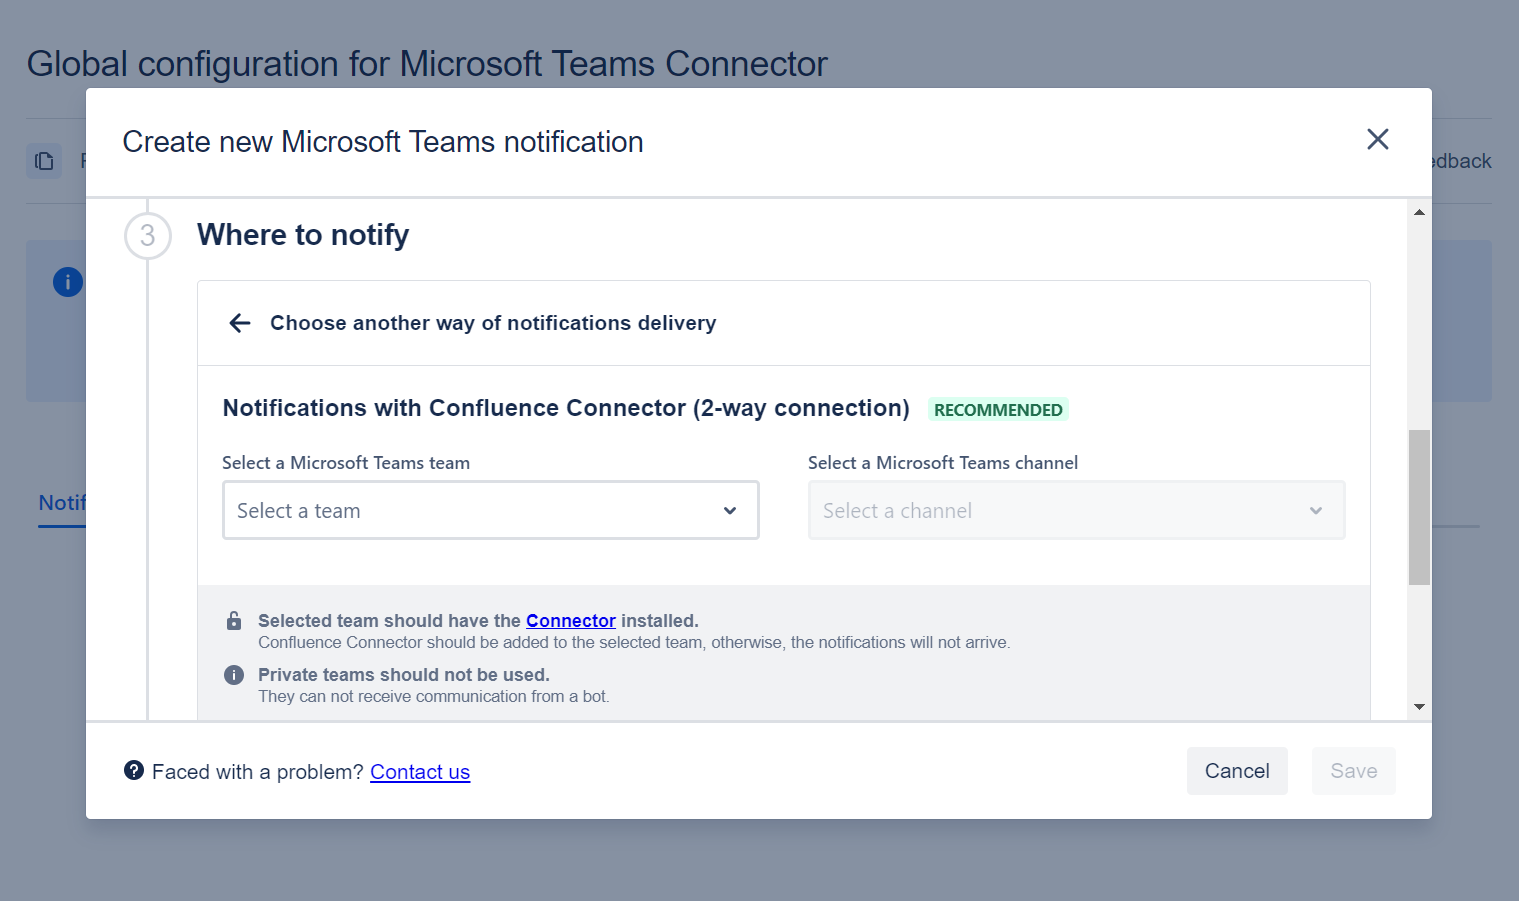The image size is (1519, 901).
Task: Open the Select a channel dropdown
Action: [1076, 510]
